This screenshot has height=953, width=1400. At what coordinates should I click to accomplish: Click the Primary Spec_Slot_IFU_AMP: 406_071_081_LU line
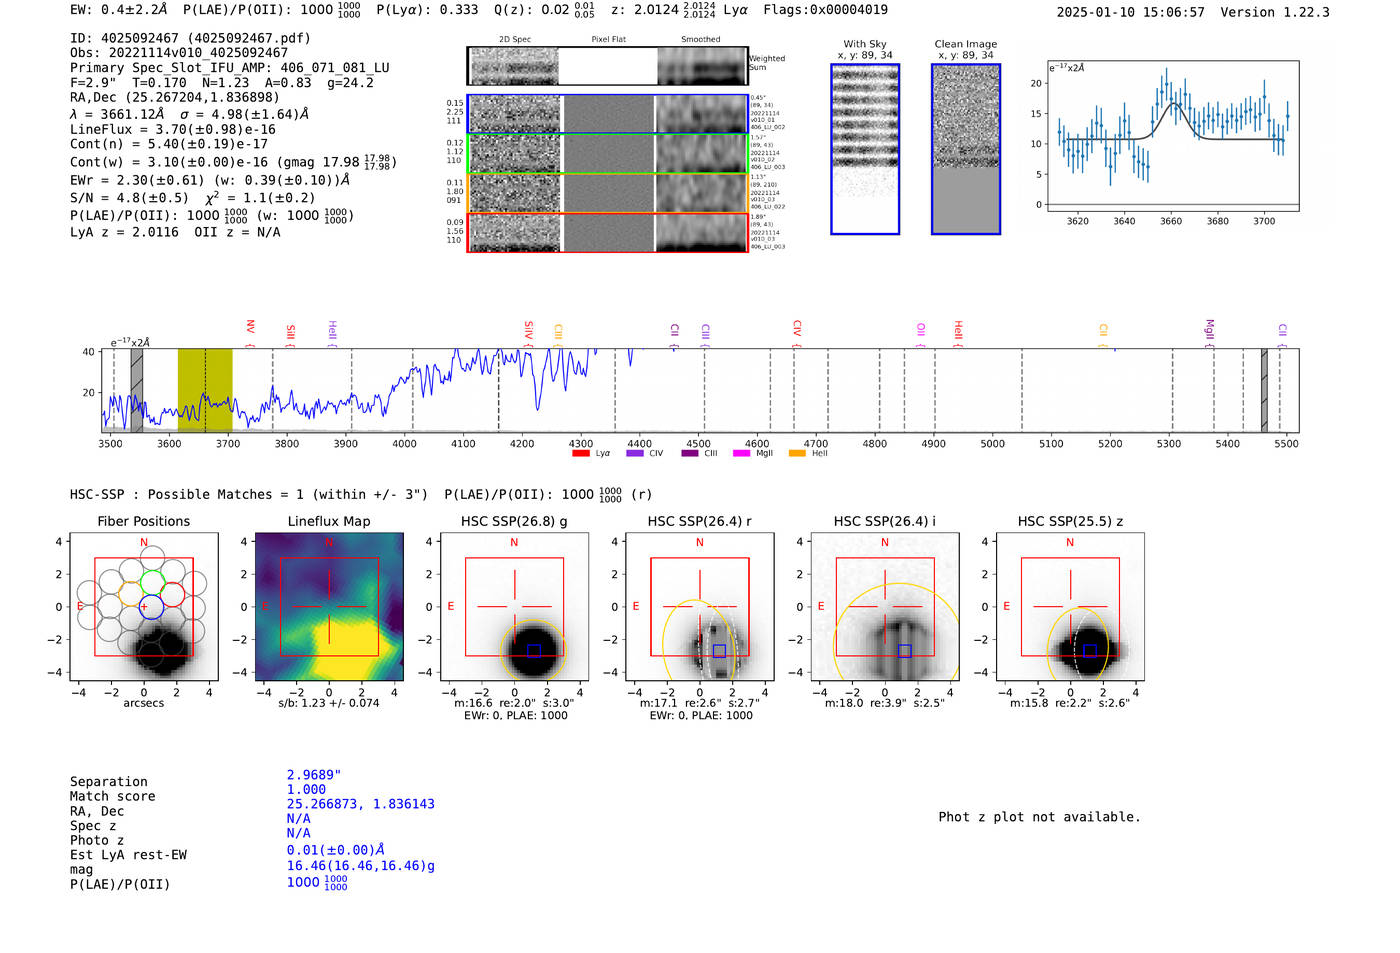[x=230, y=68]
